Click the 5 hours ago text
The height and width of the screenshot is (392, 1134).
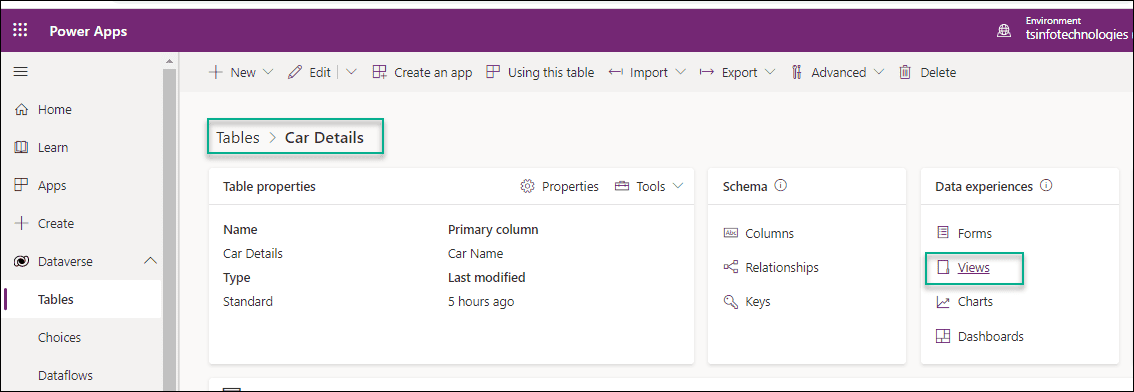tap(481, 302)
